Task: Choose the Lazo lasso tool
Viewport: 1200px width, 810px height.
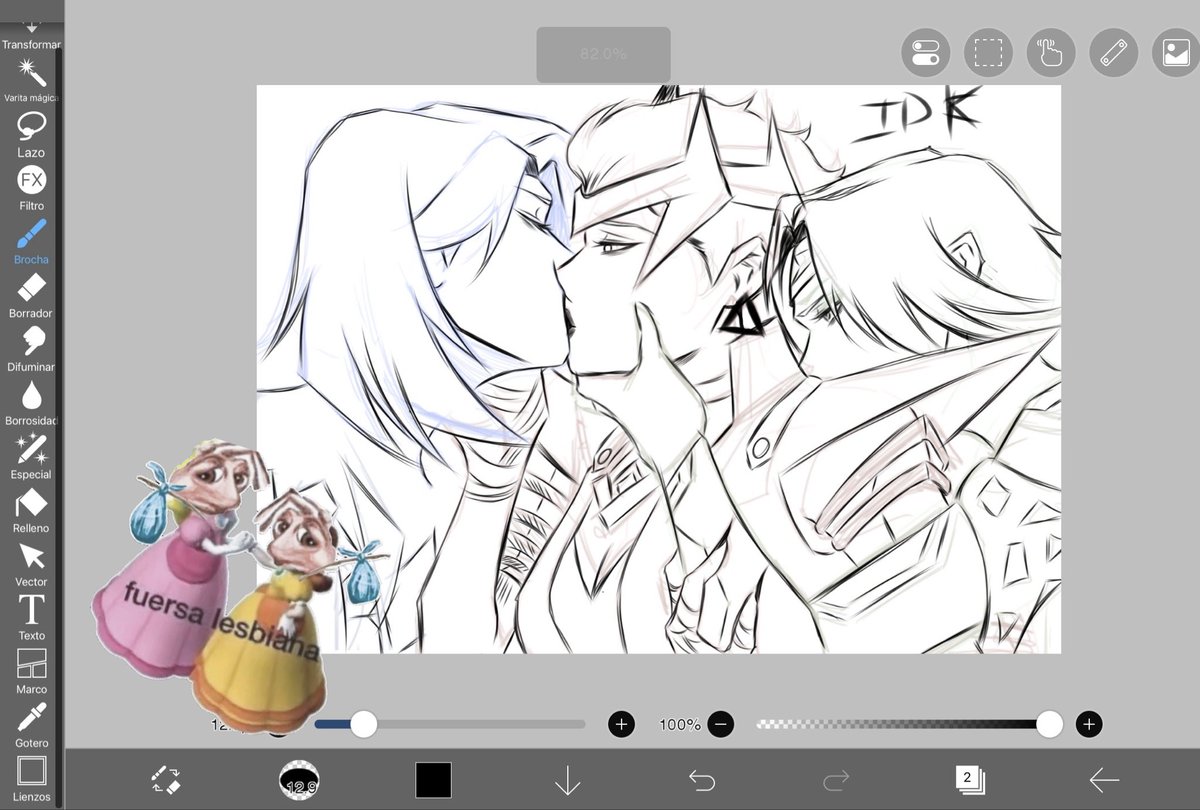Action: 31,134
